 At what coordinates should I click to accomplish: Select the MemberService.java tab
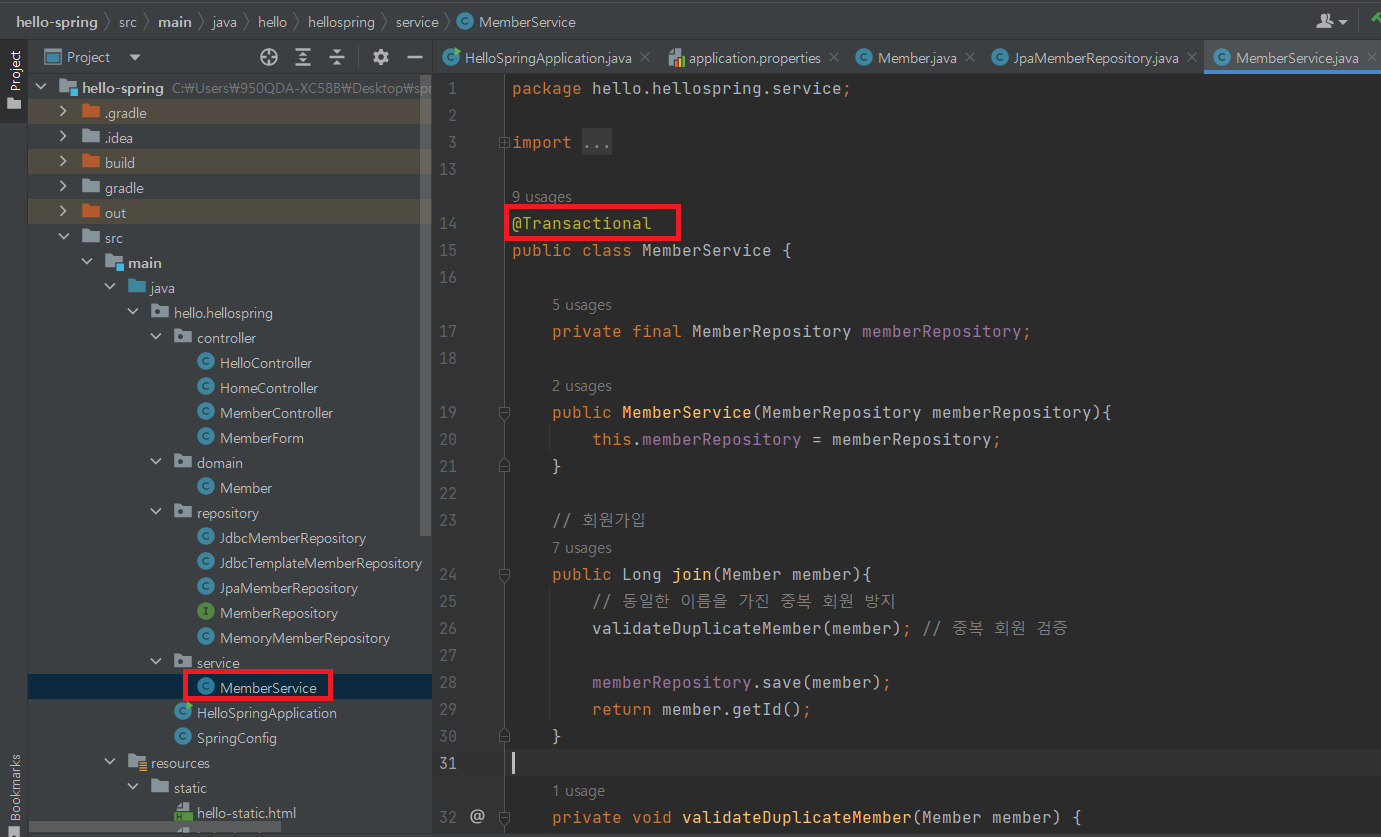click(x=1297, y=58)
